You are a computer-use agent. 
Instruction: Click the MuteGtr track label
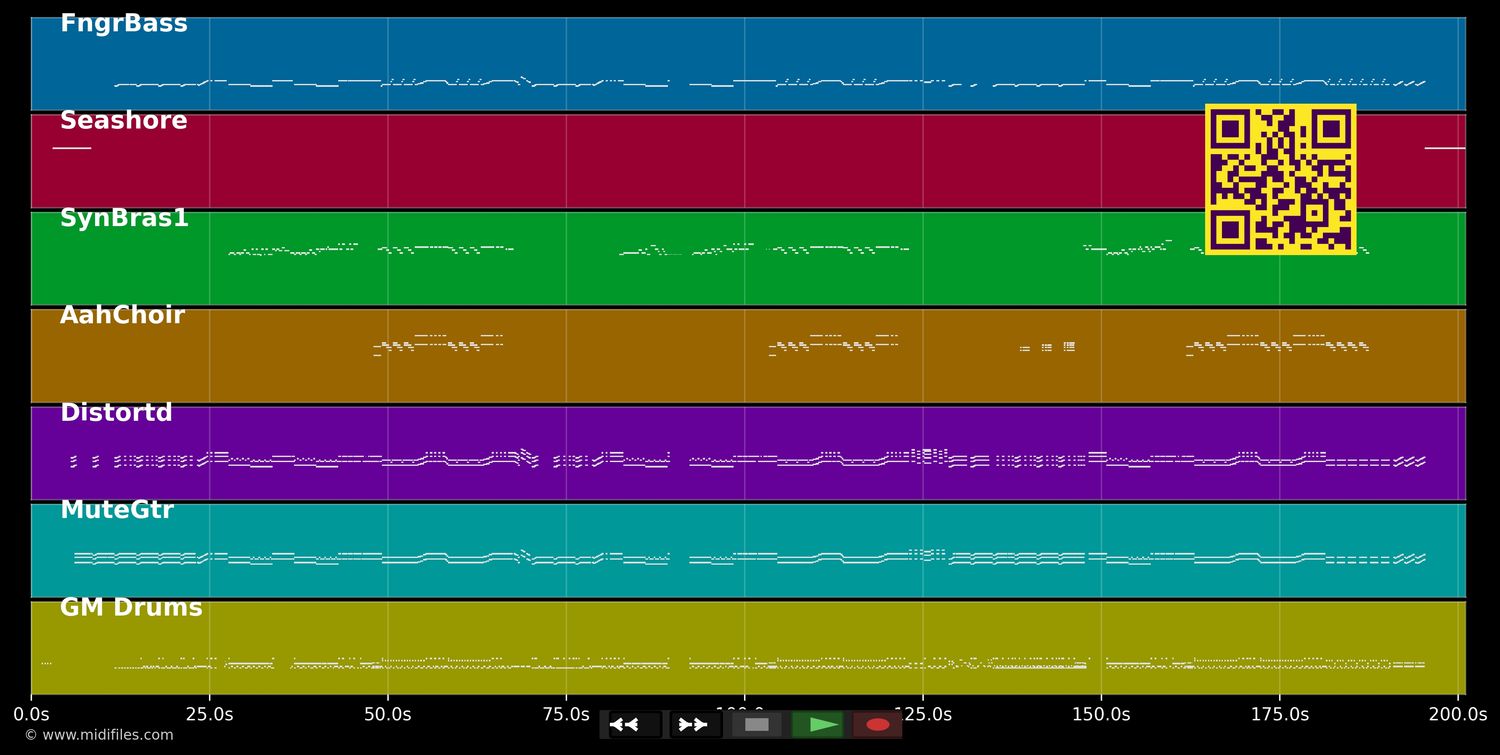pos(117,511)
